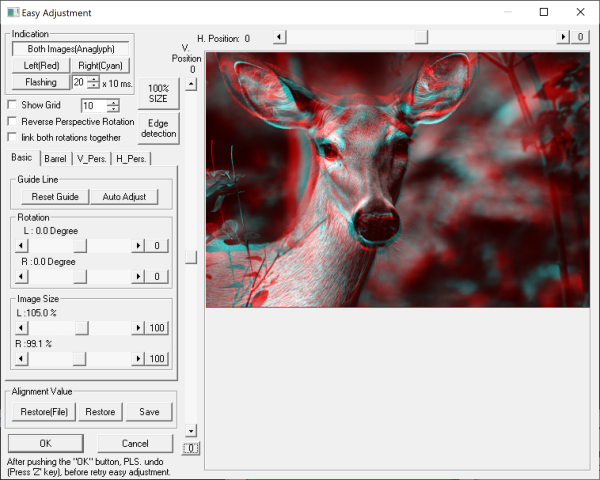600x480 pixels.
Task: Show Right(Cyan) image only
Action: [x=101, y=65]
